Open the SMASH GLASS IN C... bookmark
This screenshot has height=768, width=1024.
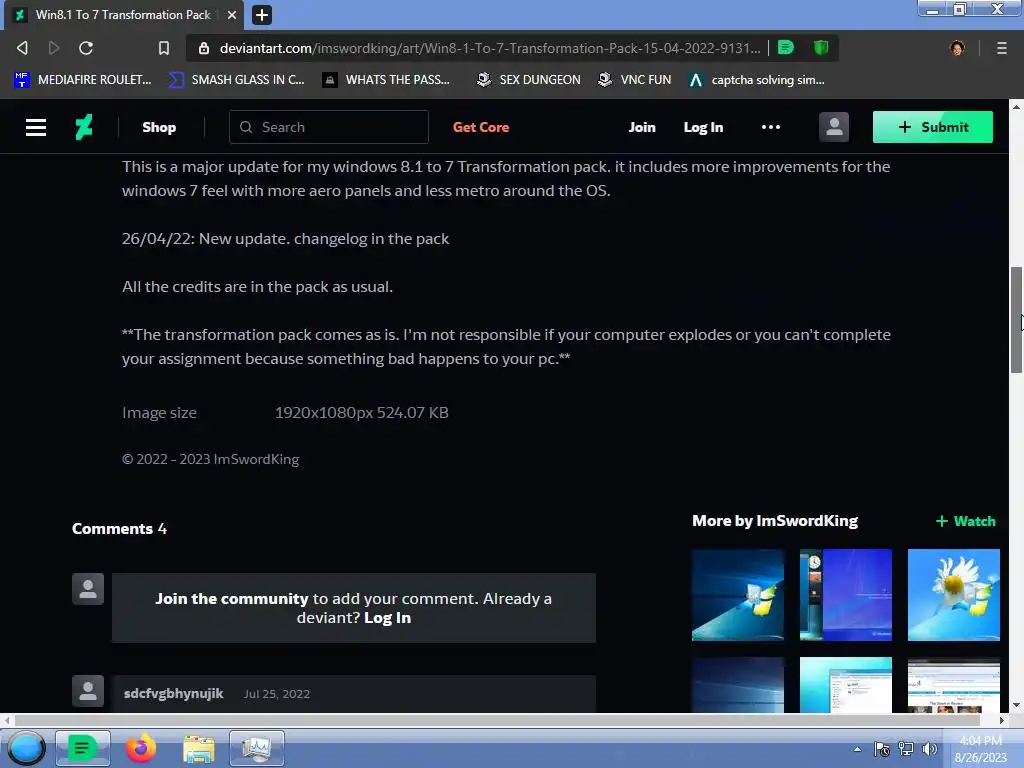click(236, 80)
